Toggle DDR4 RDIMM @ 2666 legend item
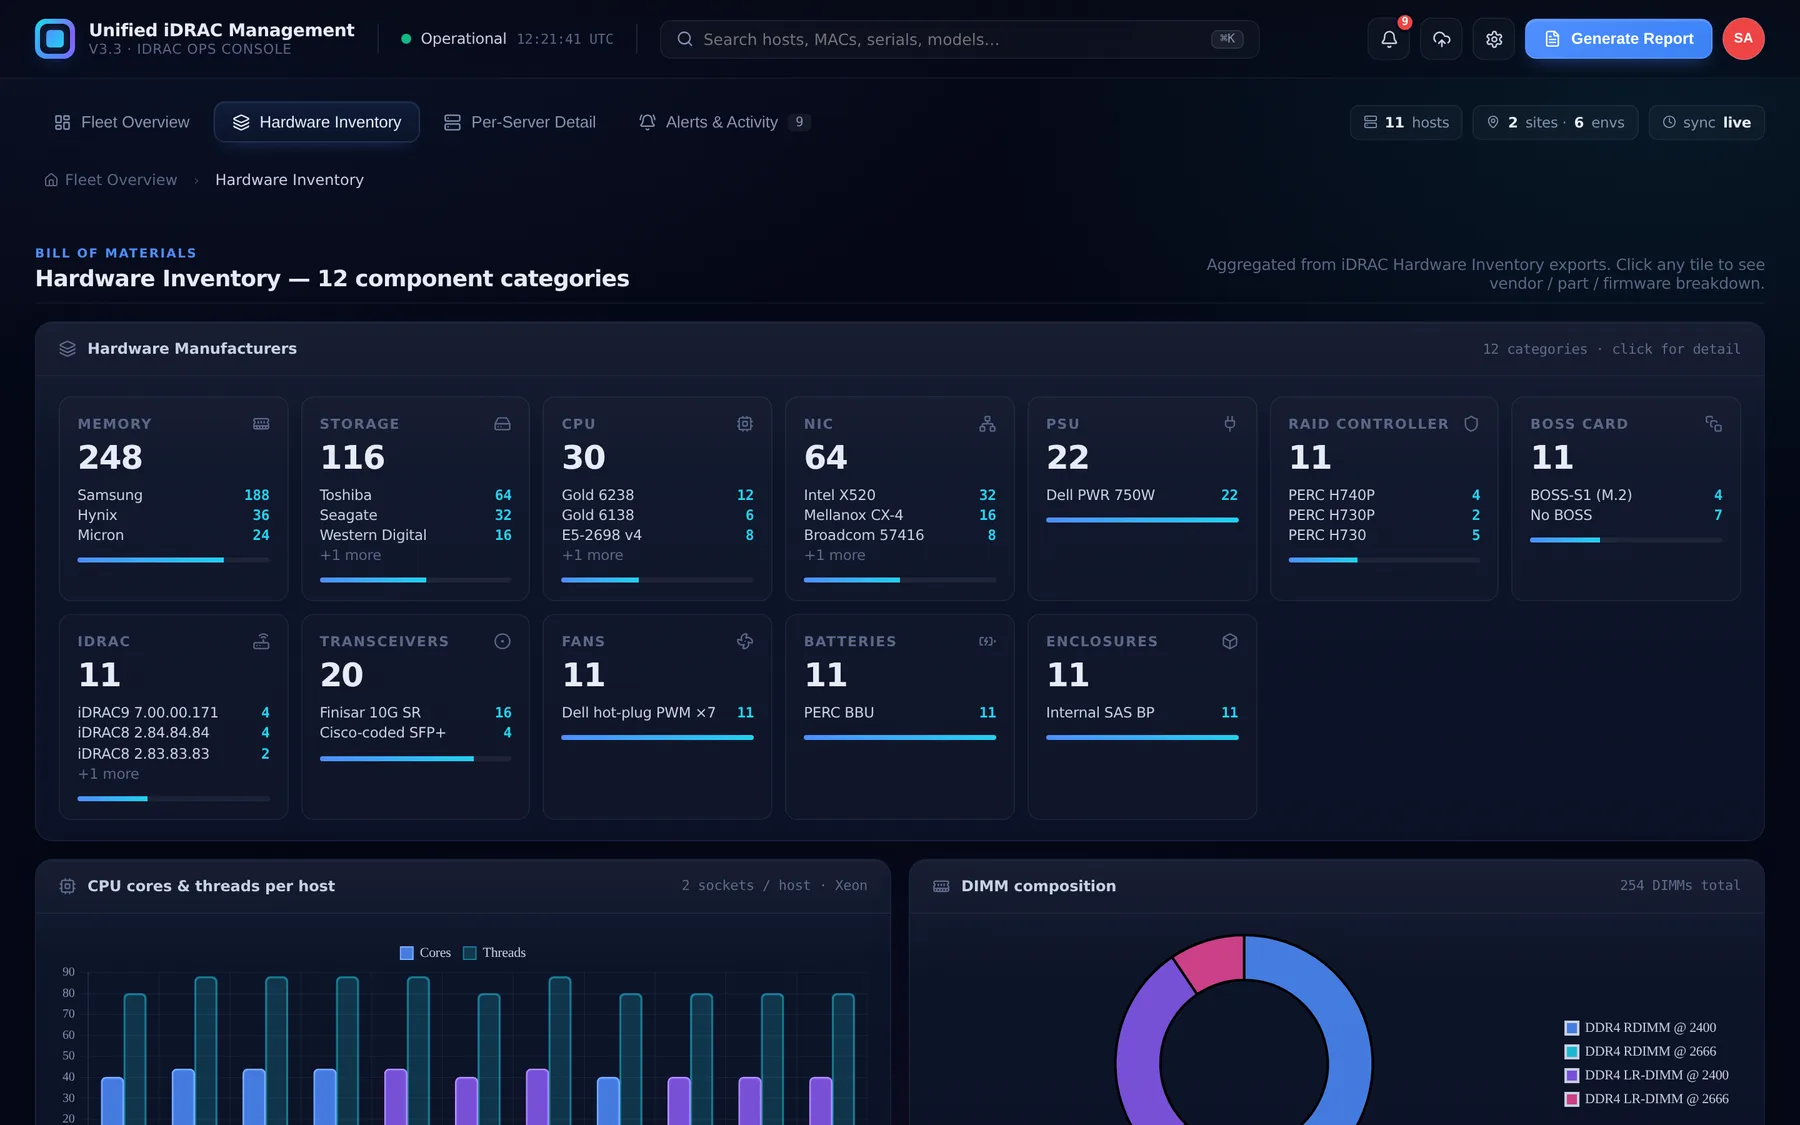Image resolution: width=1800 pixels, height=1125 pixels. 1640,1052
